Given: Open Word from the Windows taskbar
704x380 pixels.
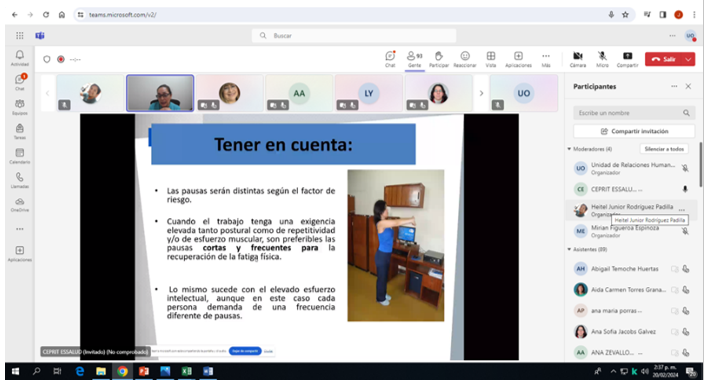Looking at the screenshot, I should (208, 371).
